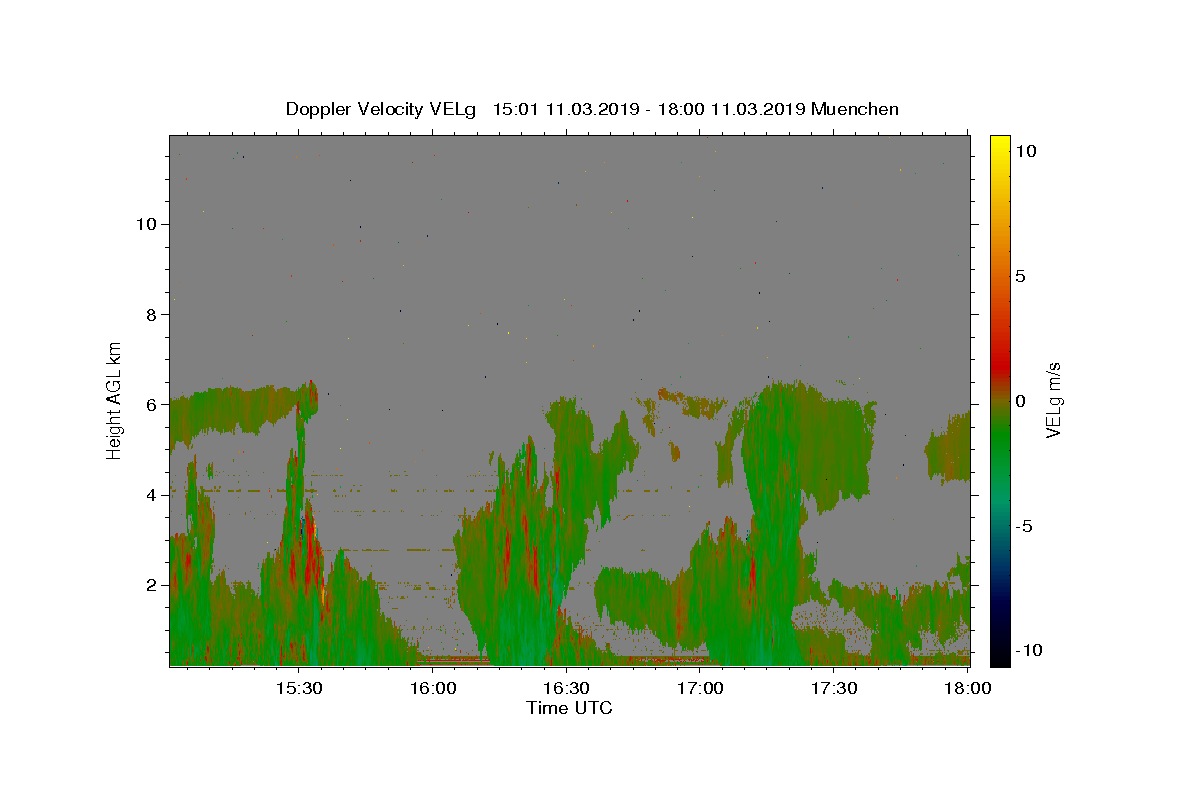This screenshot has height=800, width=1200.
Task: Click the 'Height AGL km' axis label
Action: click(115, 400)
